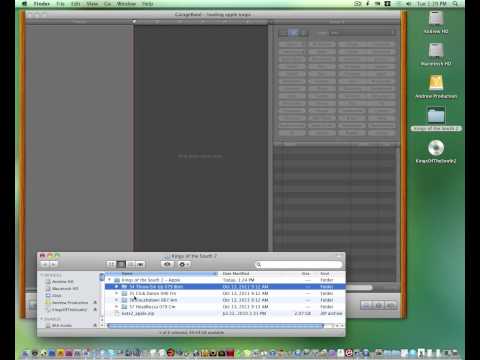Click the Finder window search field
The height and width of the screenshot is (360, 480).
pos(299,265)
